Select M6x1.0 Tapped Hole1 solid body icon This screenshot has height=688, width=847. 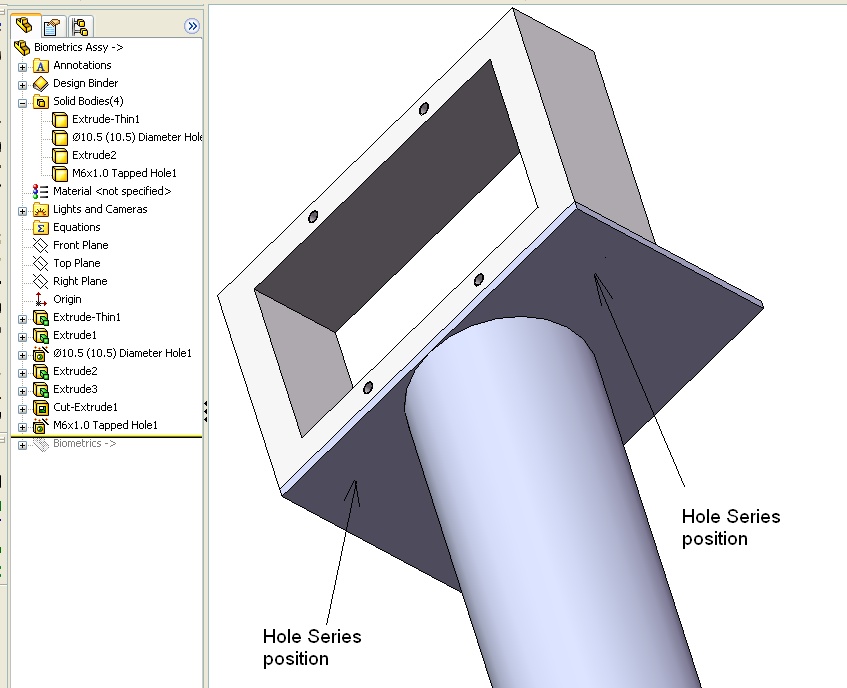[59, 173]
